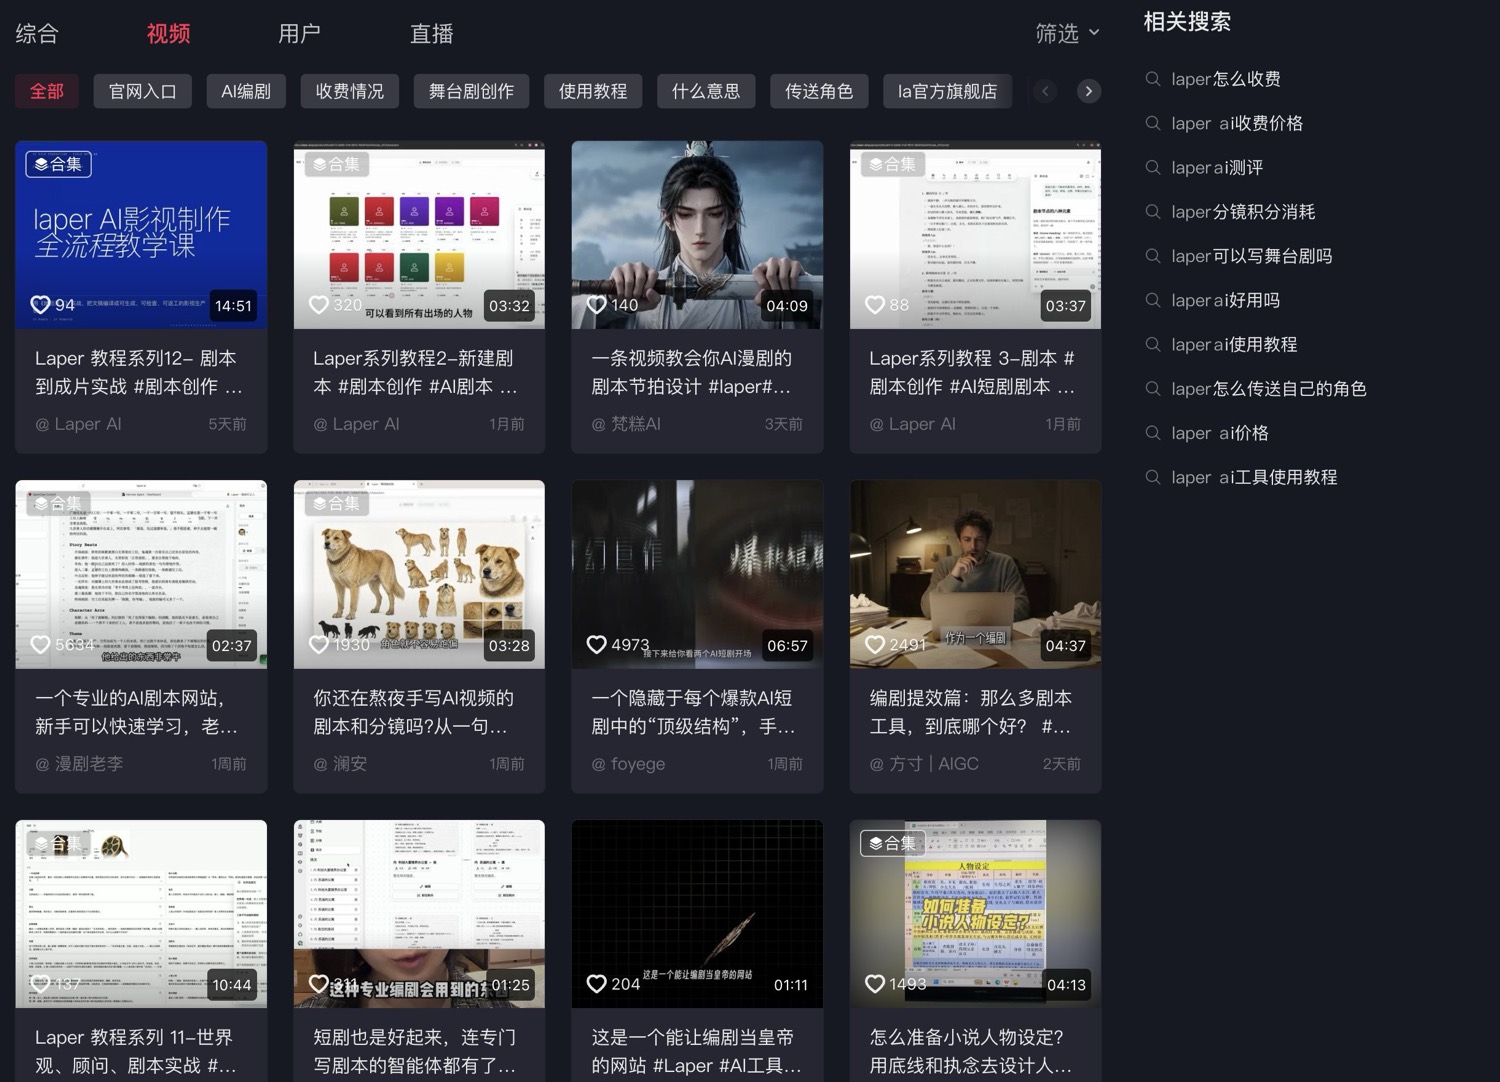Select the 全部 filter tag
Screen dimensions: 1500x1082
pos(47,91)
